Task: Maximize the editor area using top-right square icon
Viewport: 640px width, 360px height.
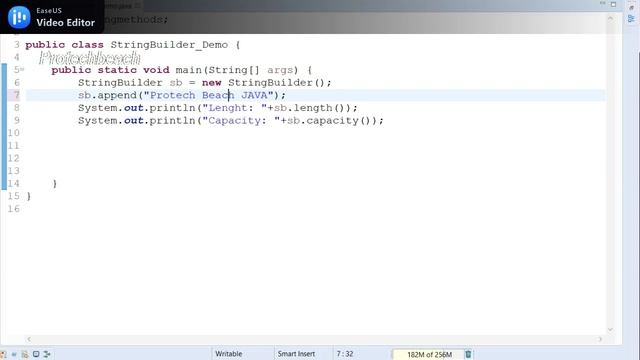Action: point(613,4)
